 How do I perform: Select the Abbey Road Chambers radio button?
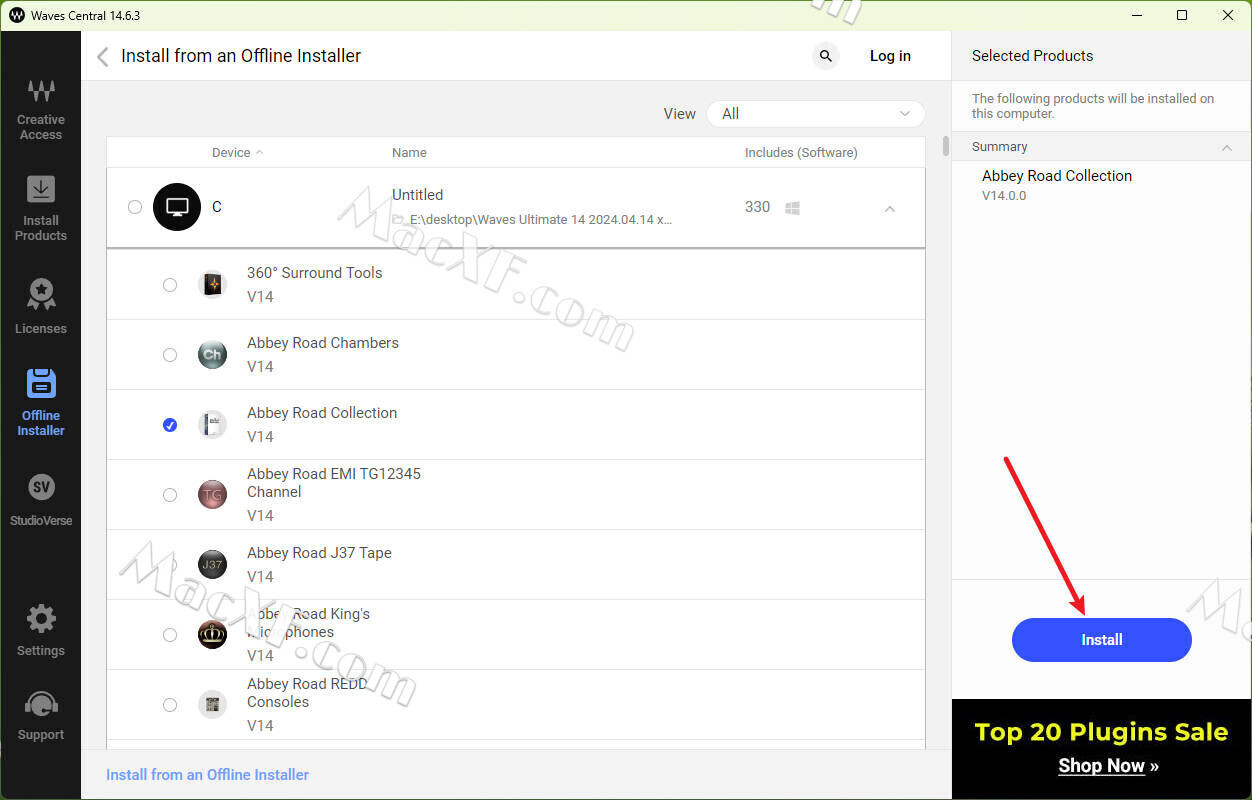pyautogui.click(x=170, y=355)
